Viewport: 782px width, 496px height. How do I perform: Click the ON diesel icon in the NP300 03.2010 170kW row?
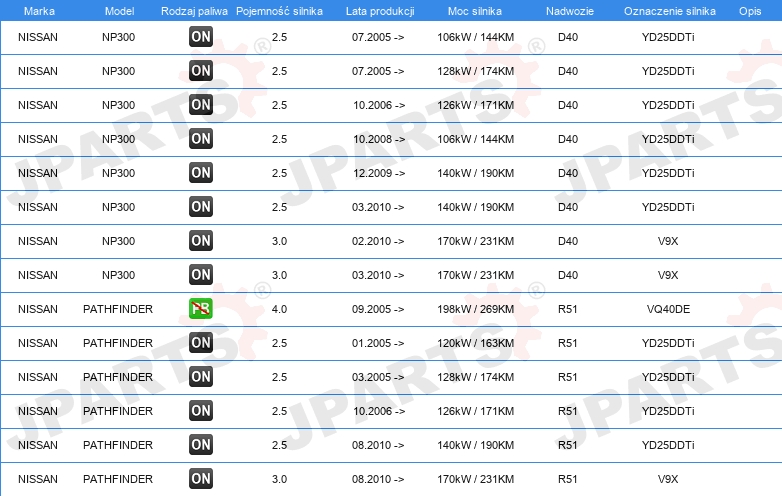pyautogui.click(x=201, y=275)
